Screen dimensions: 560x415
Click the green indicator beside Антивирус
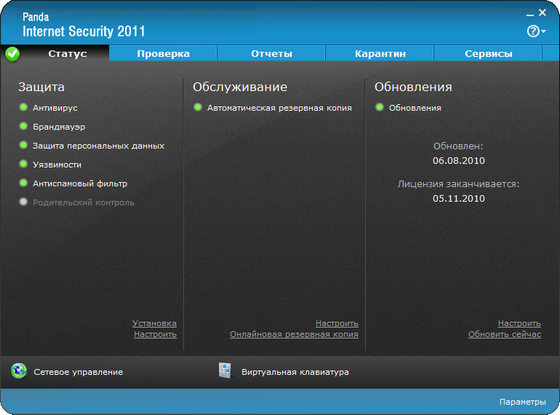click(x=23, y=107)
